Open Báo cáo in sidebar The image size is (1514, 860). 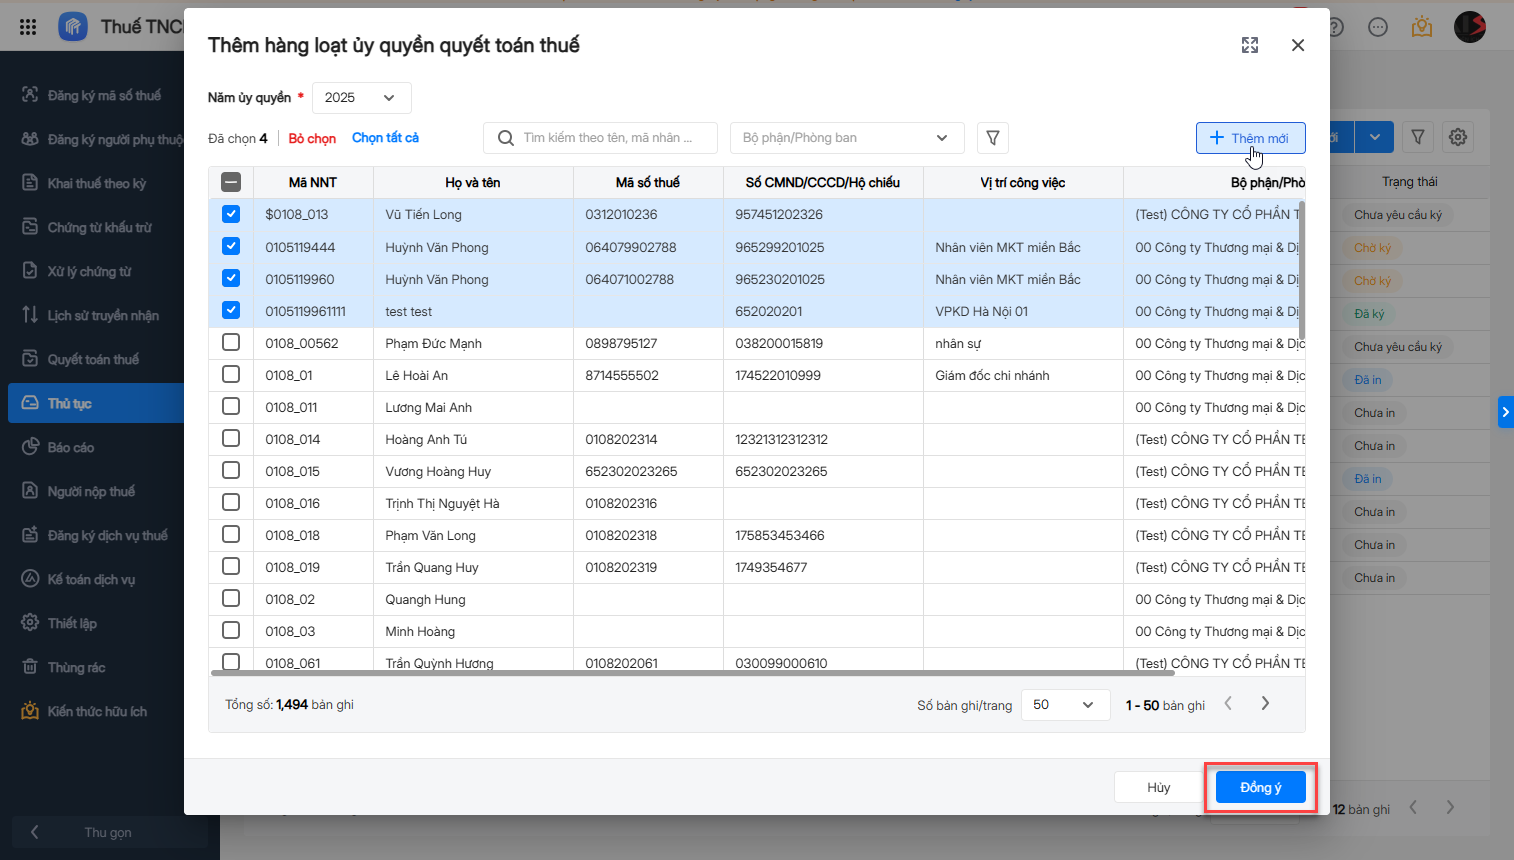[71, 448]
